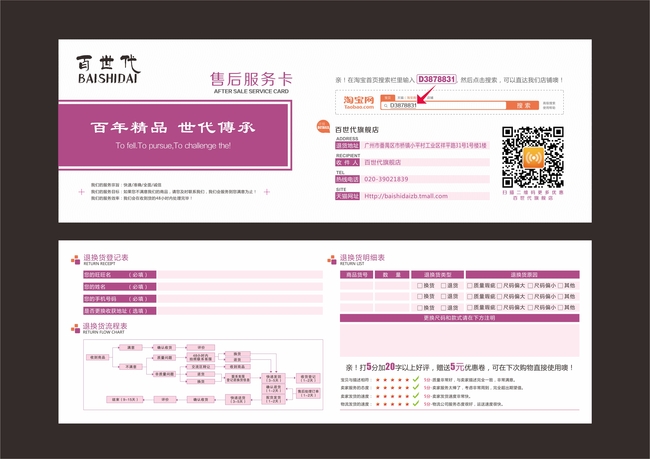Click the 退货地址 label tag
650x459 pixels.
coord(347,146)
